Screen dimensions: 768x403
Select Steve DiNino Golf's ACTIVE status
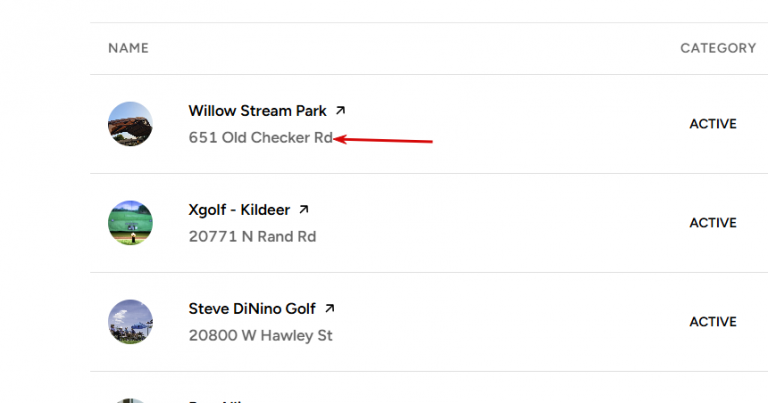713,322
